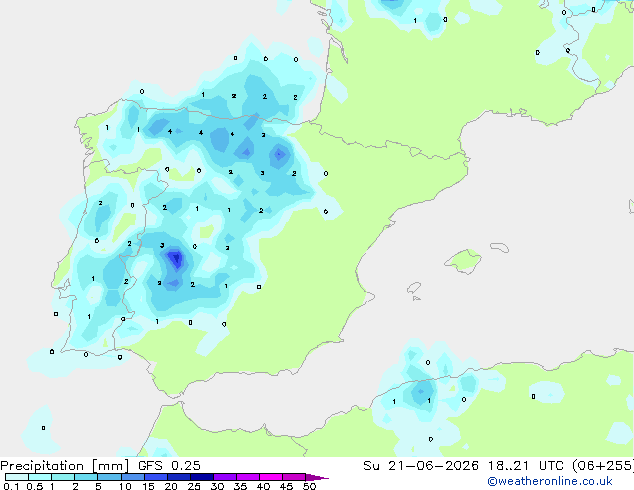
Task: Click the 45–50 mm legend color box
Action: point(294,477)
